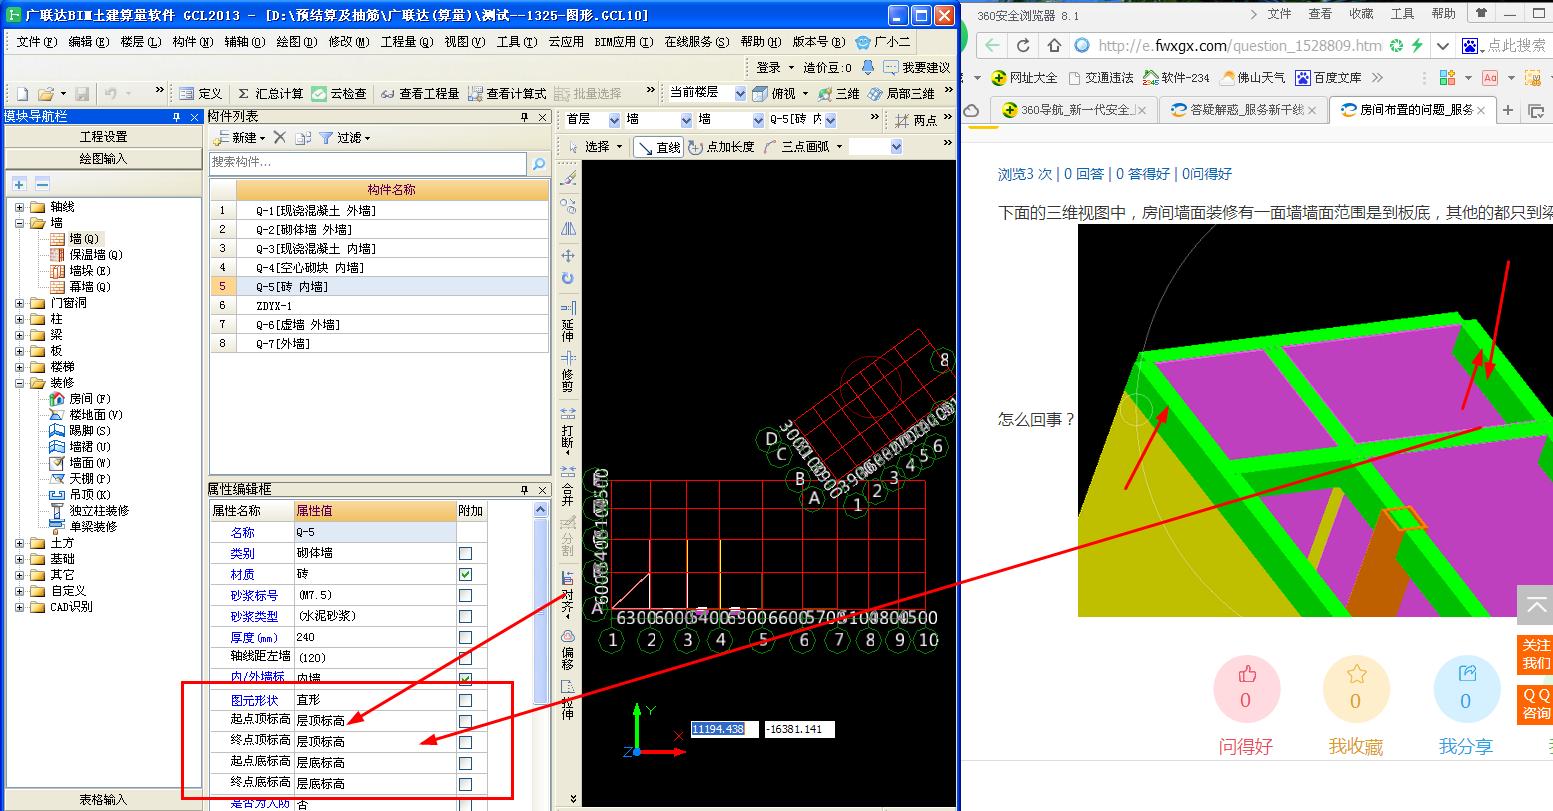Open 查看计算式 formula viewer
The width and height of the screenshot is (1553, 811).
click(x=507, y=93)
